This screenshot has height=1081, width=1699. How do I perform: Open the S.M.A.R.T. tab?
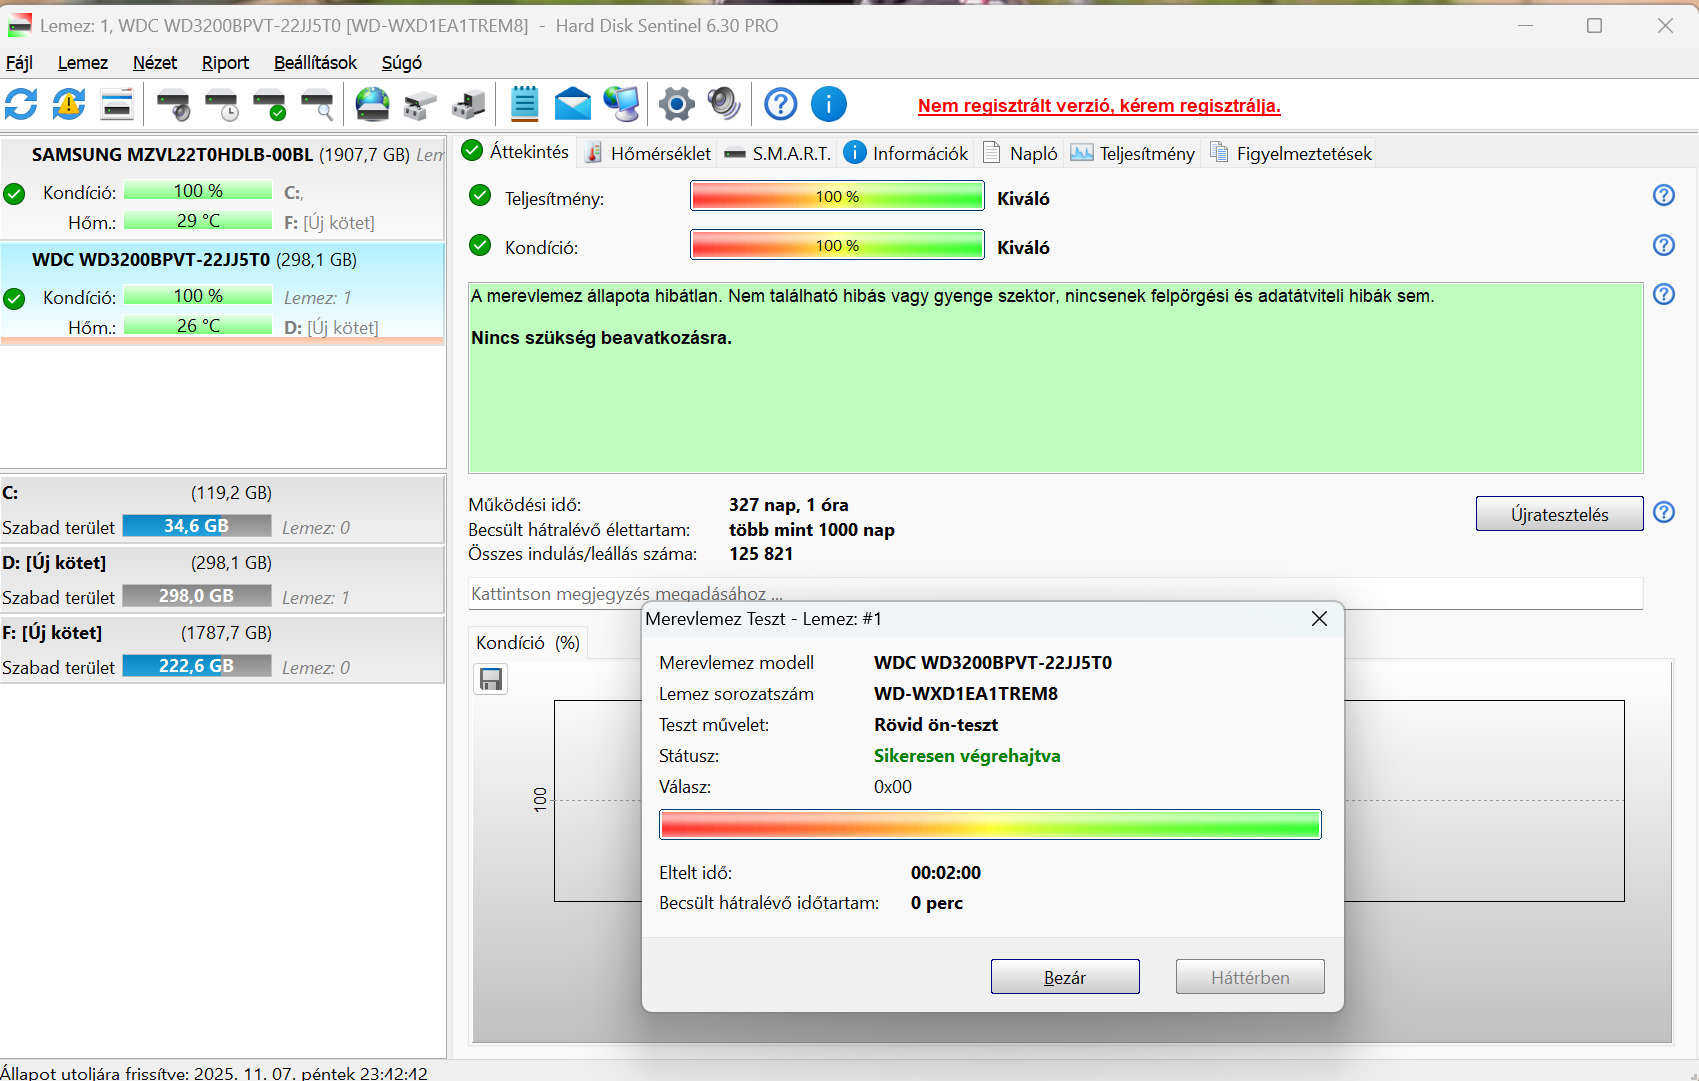pos(778,153)
